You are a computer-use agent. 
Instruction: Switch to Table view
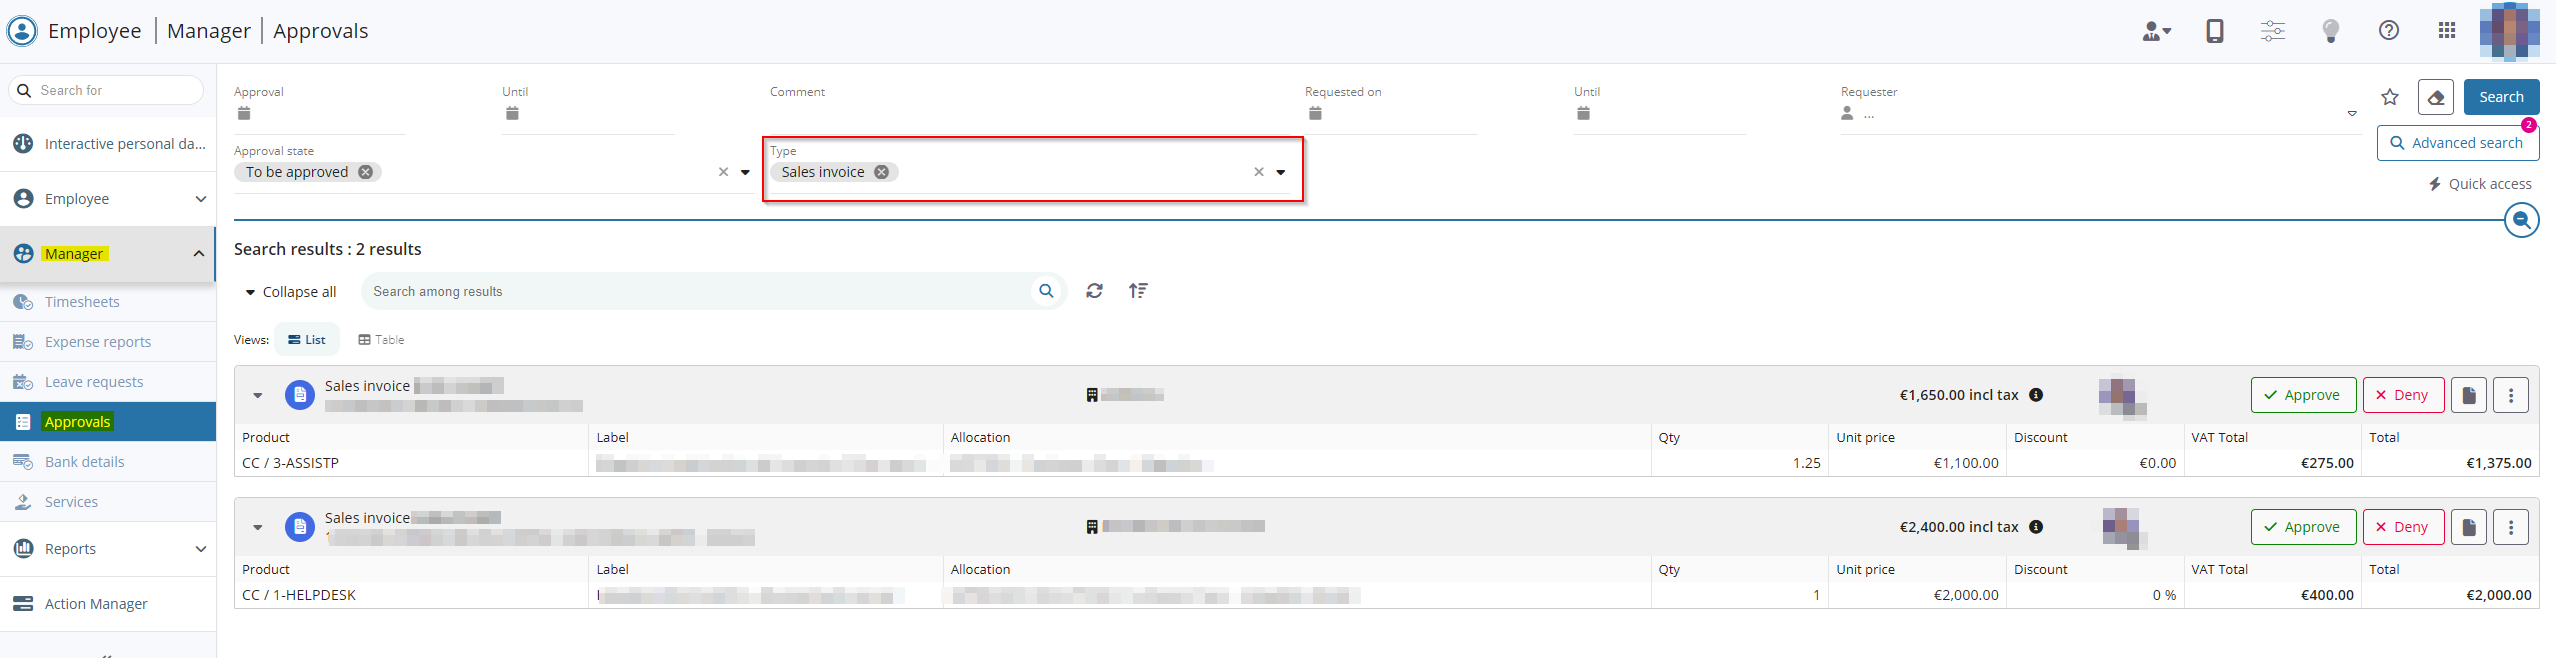click(381, 340)
